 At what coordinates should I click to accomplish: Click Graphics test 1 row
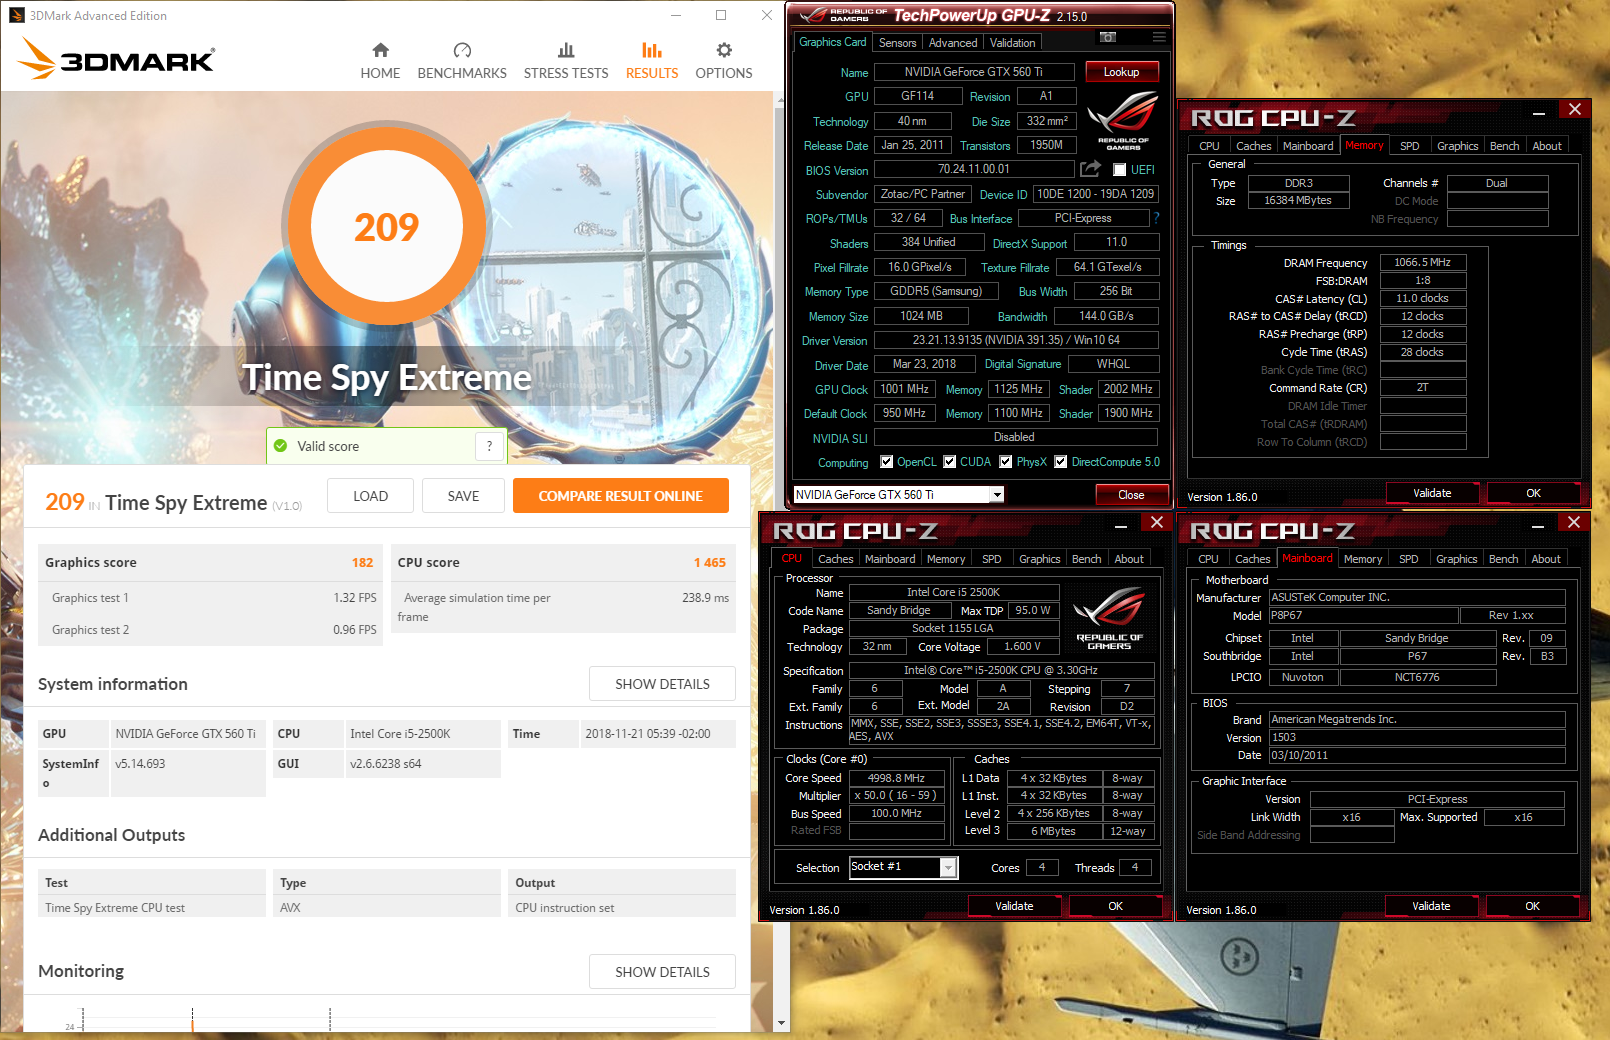[210, 598]
